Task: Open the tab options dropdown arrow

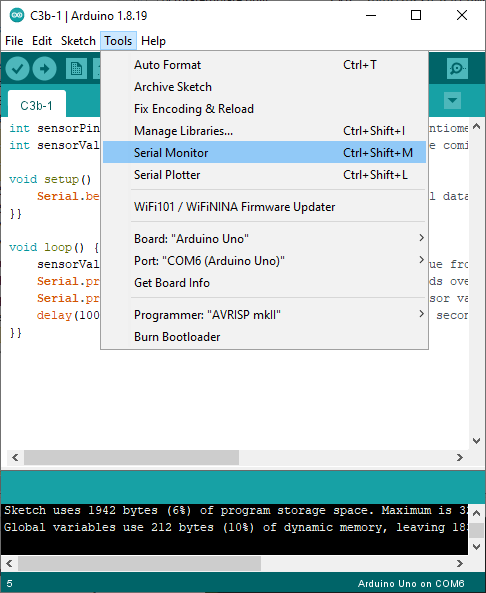Action: click(452, 101)
